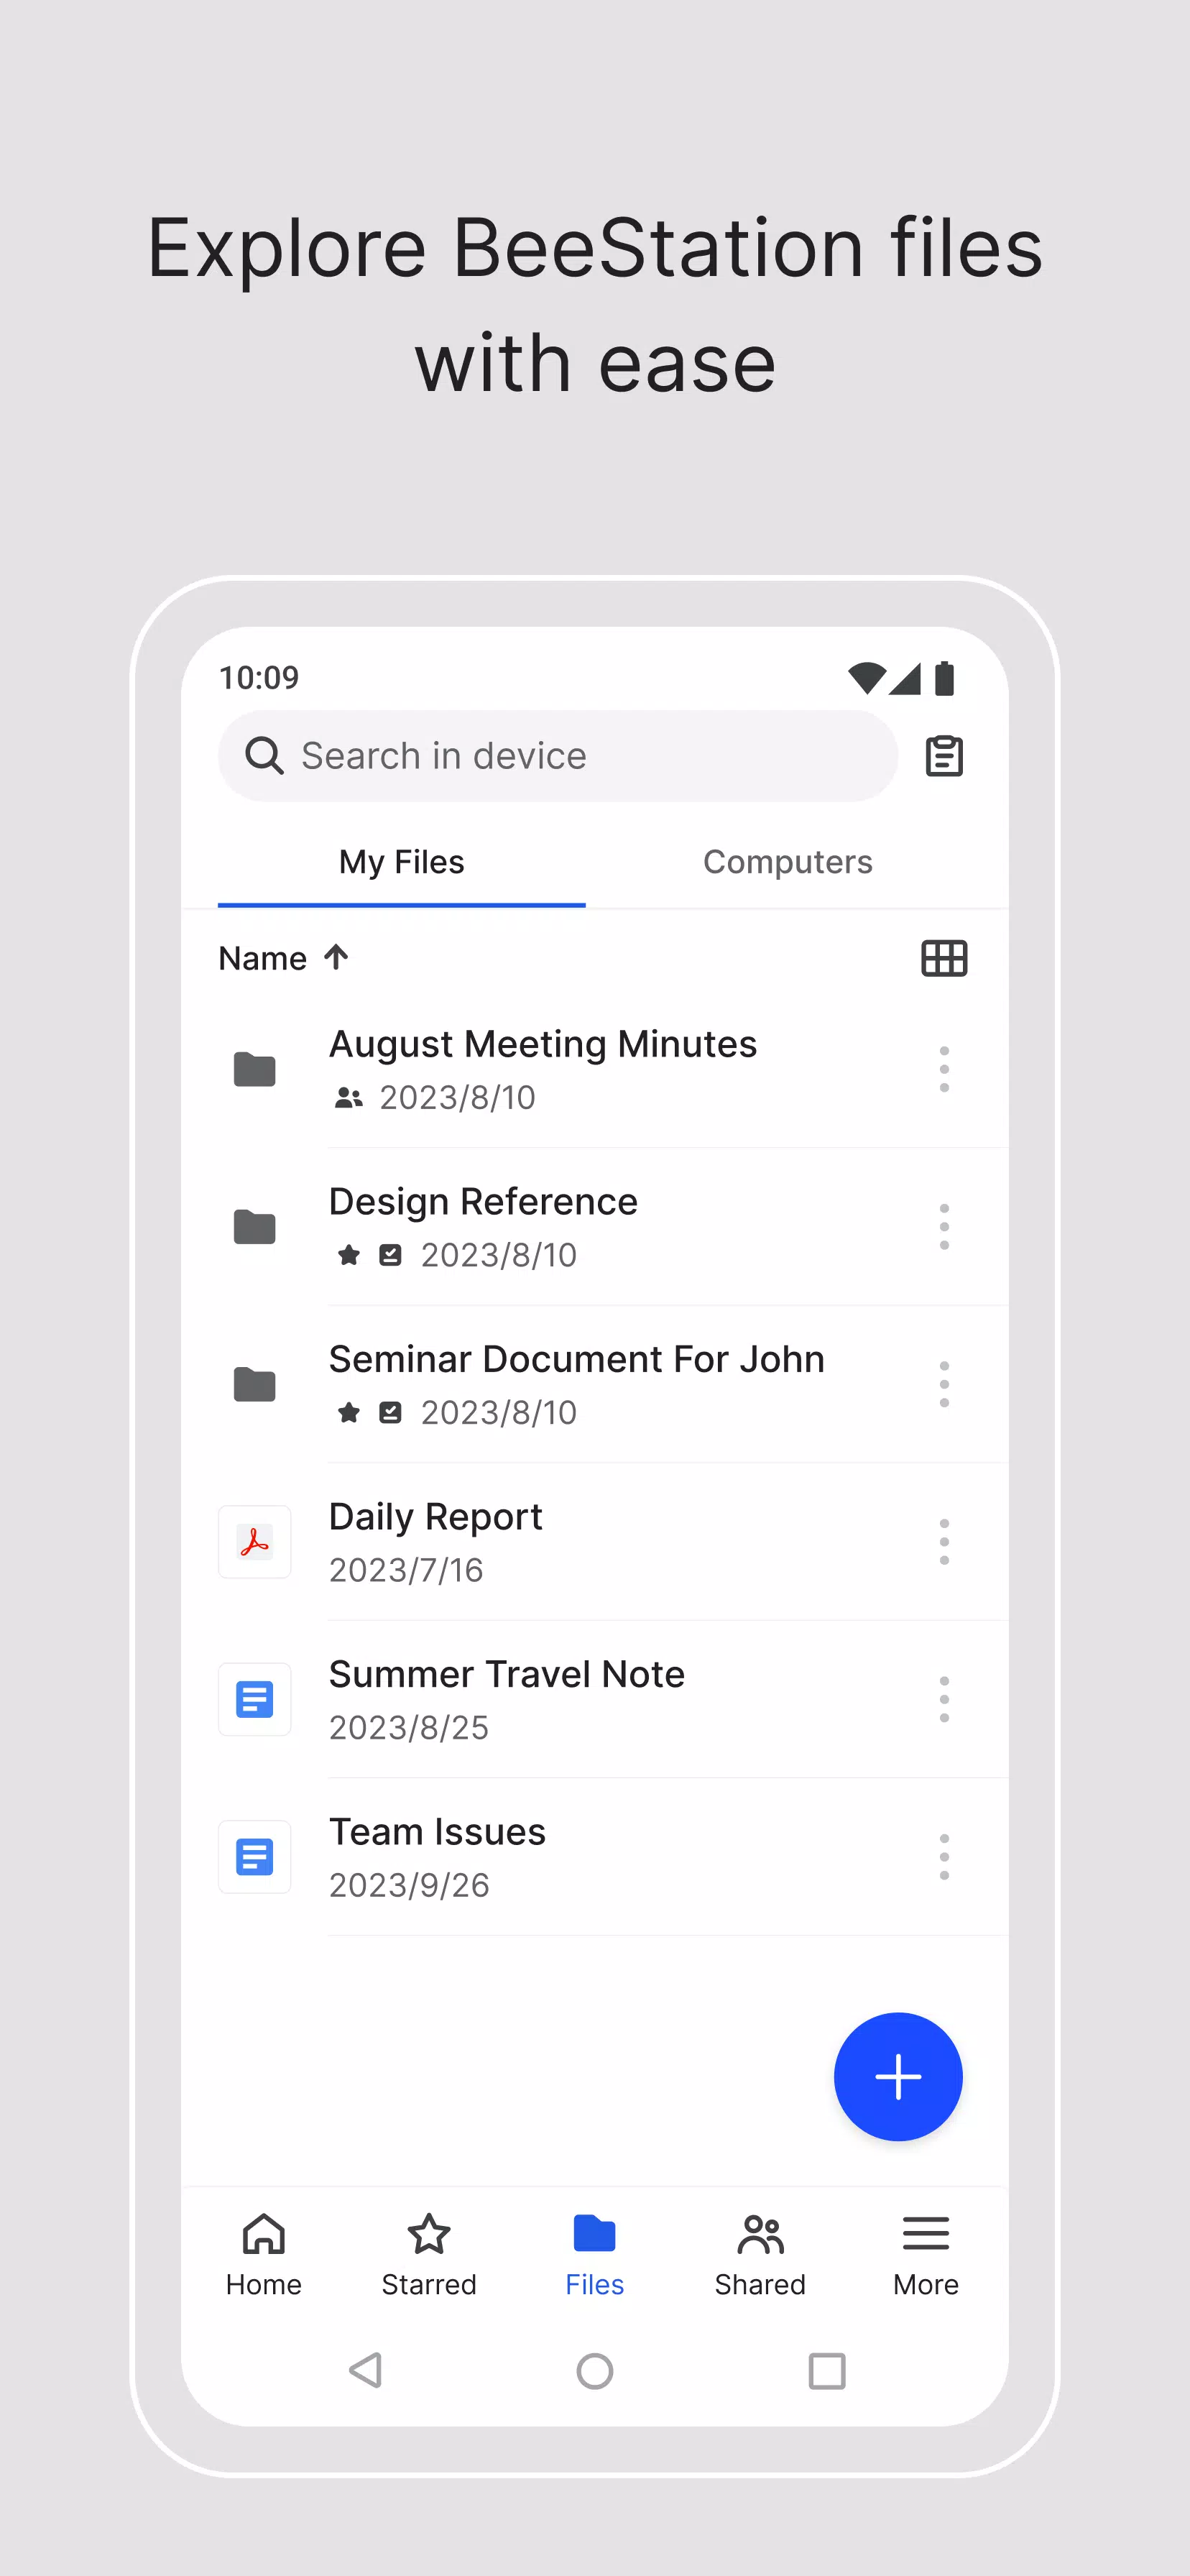Open the clipboard task list icon
1190x2576 pixels.
pos(943,756)
